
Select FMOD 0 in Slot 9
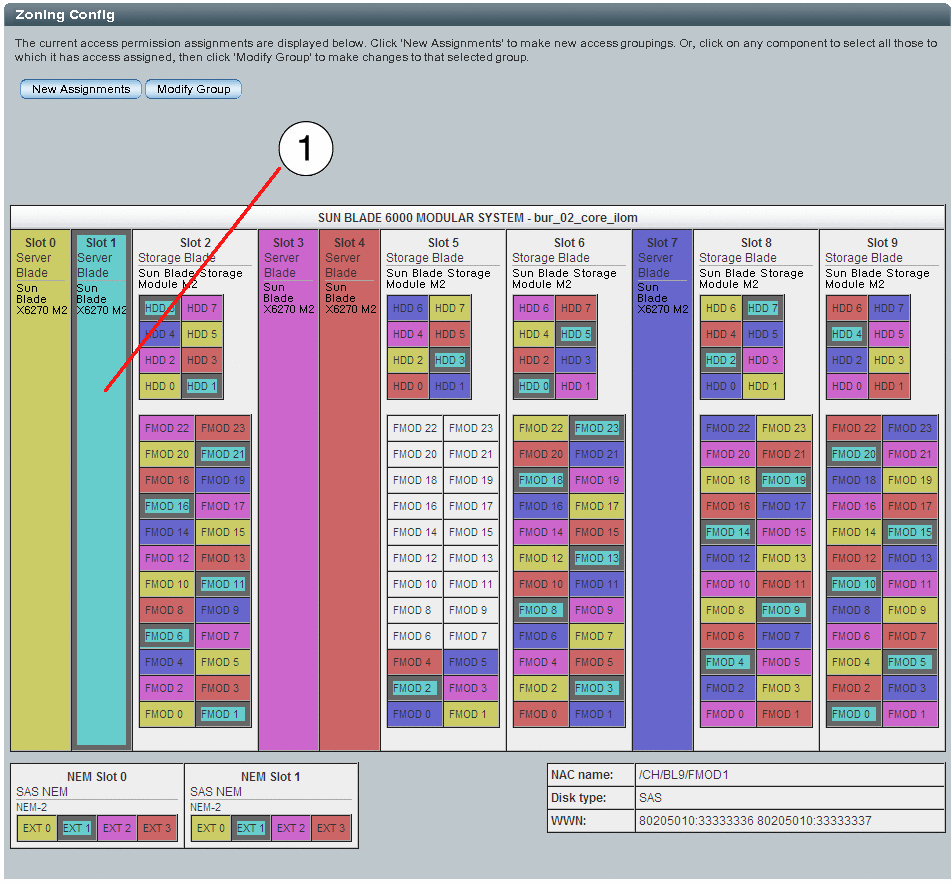pos(854,714)
